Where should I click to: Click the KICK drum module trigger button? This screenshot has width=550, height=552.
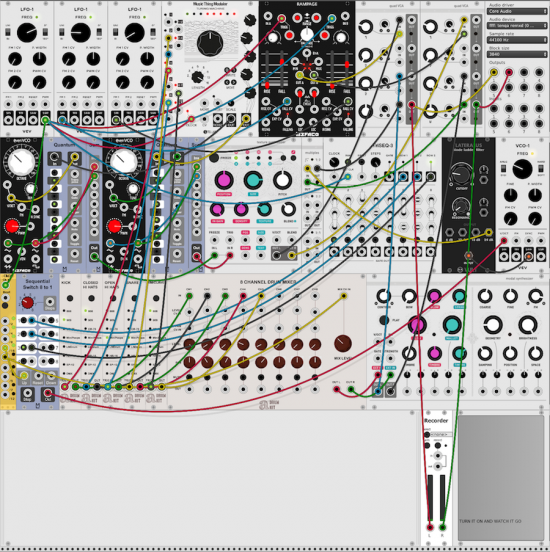tap(70, 299)
